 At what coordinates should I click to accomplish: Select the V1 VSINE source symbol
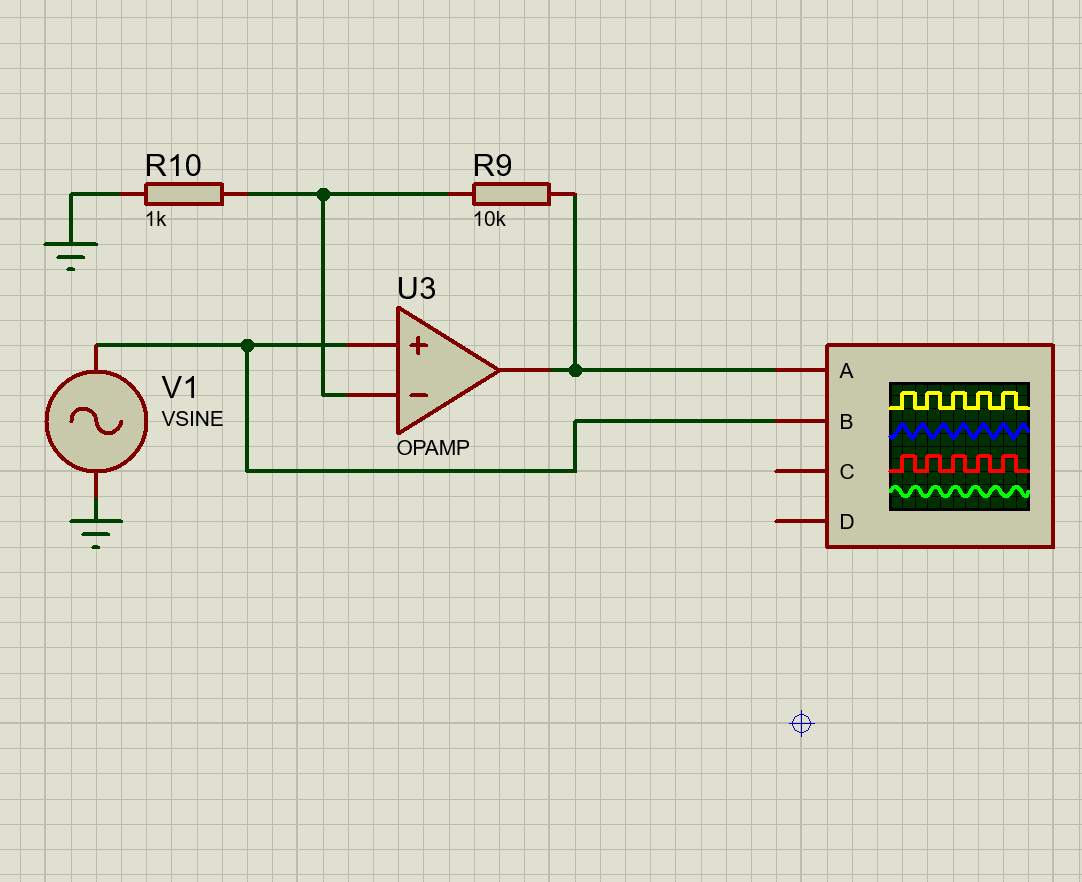(x=95, y=422)
